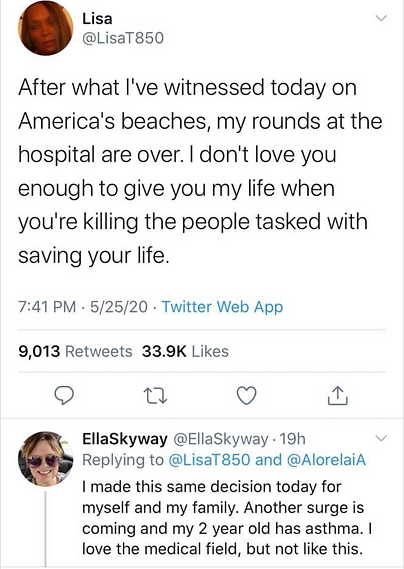Like the tweet with the heart icon

click(246, 396)
